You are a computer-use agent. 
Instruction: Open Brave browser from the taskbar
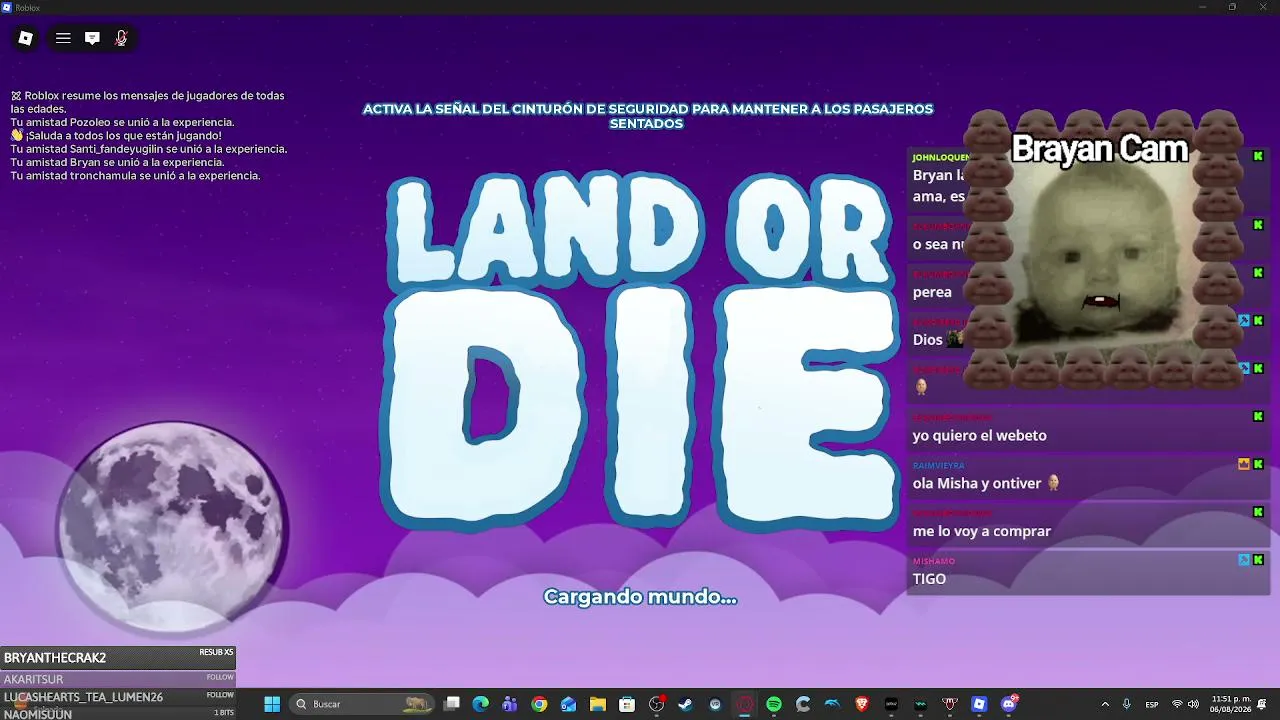tap(862, 704)
